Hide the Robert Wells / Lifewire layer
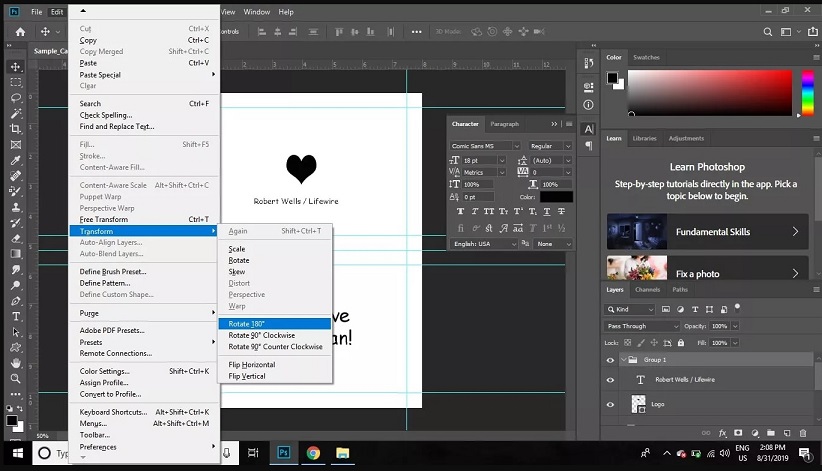The image size is (822, 471). 610,380
